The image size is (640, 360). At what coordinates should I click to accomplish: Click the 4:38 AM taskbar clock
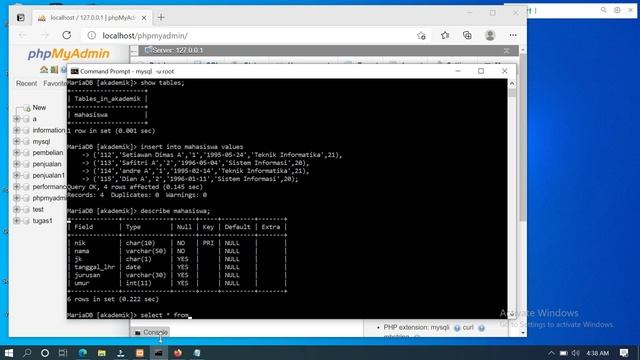[597, 353]
